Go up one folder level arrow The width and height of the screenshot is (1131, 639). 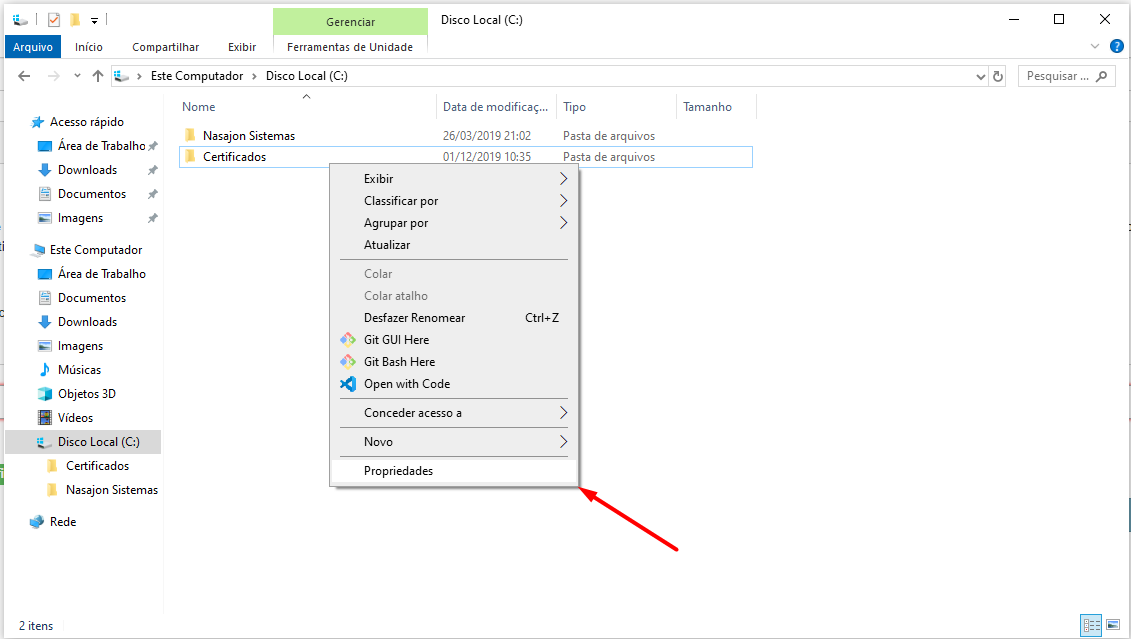(98, 76)
